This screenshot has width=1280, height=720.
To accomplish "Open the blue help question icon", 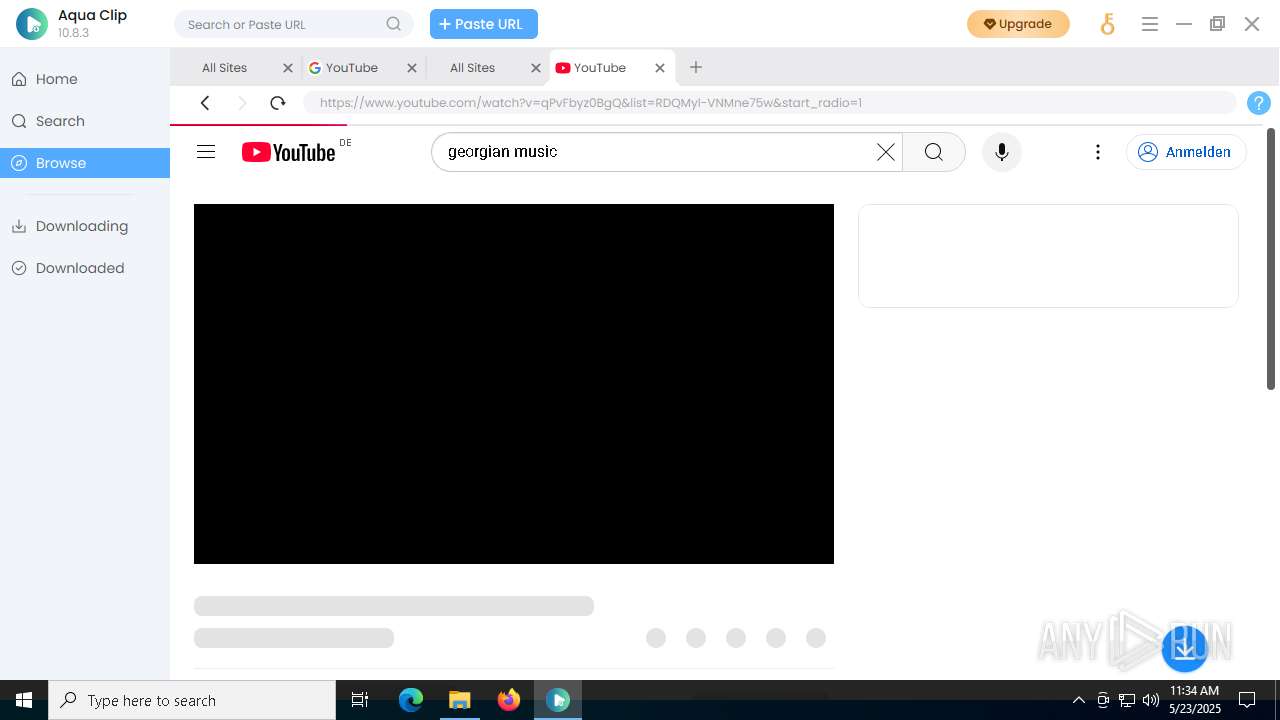I will click(1259, 102).
